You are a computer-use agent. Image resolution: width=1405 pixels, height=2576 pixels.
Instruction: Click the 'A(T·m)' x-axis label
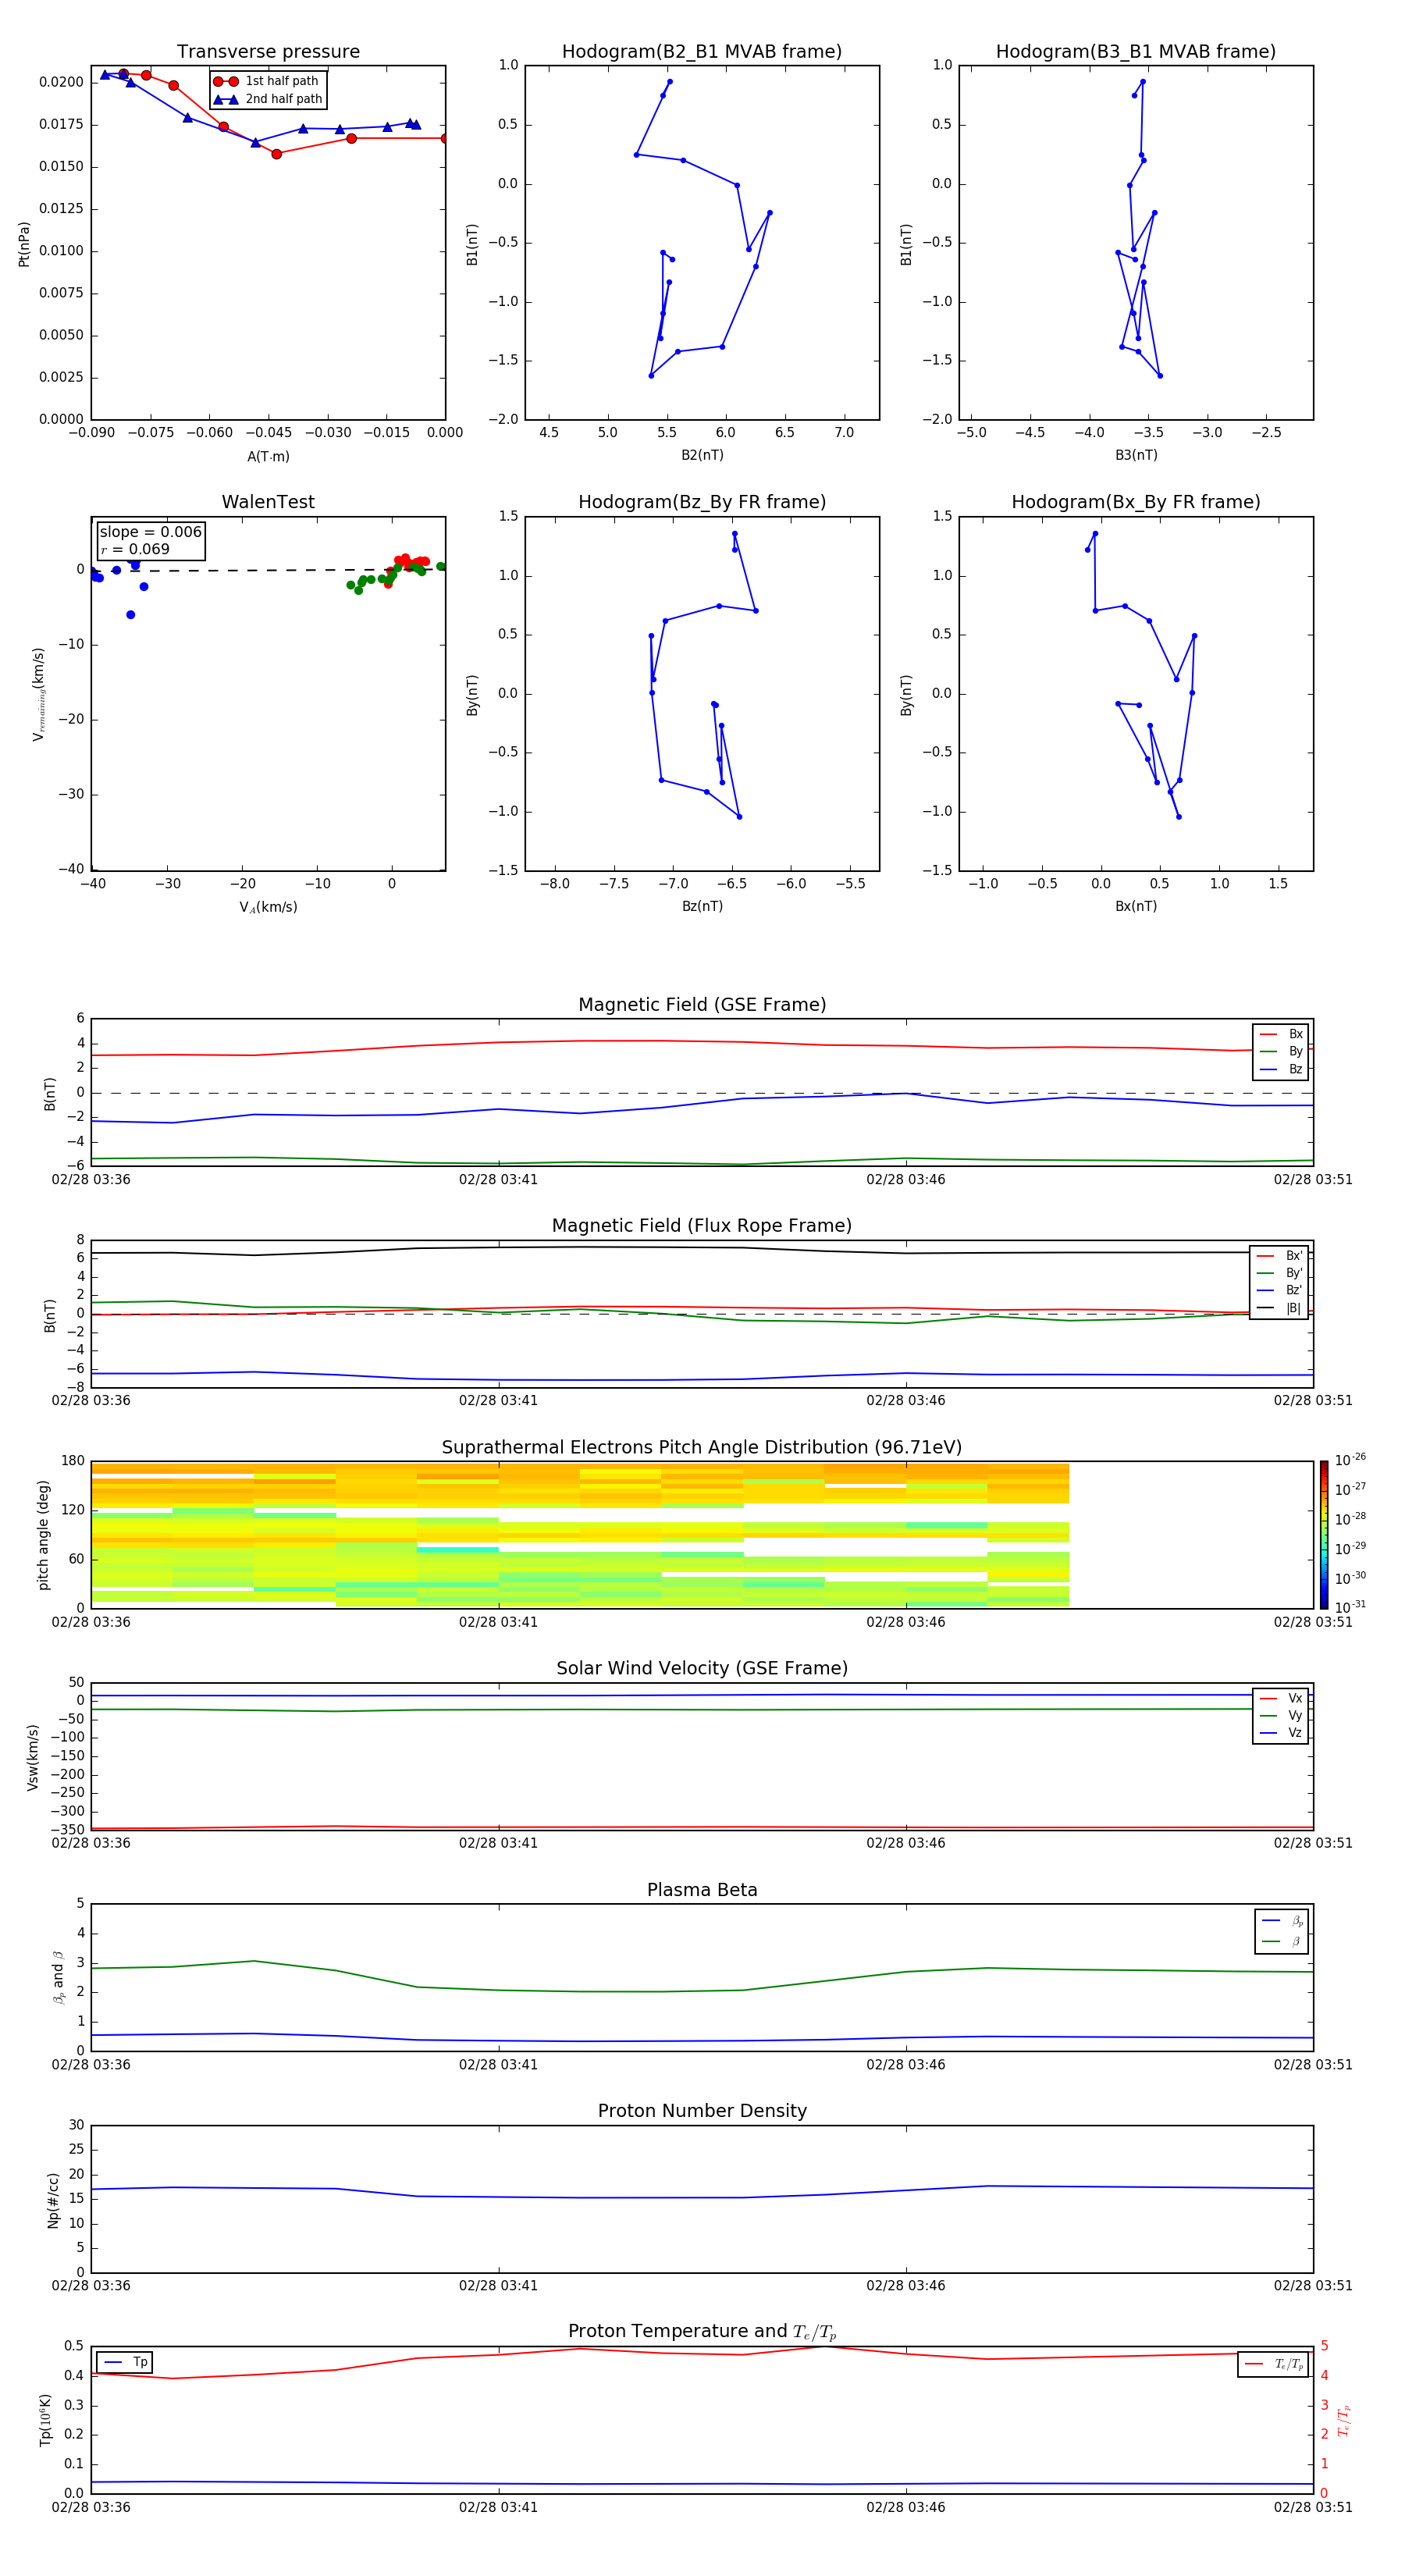click(268, 457)
